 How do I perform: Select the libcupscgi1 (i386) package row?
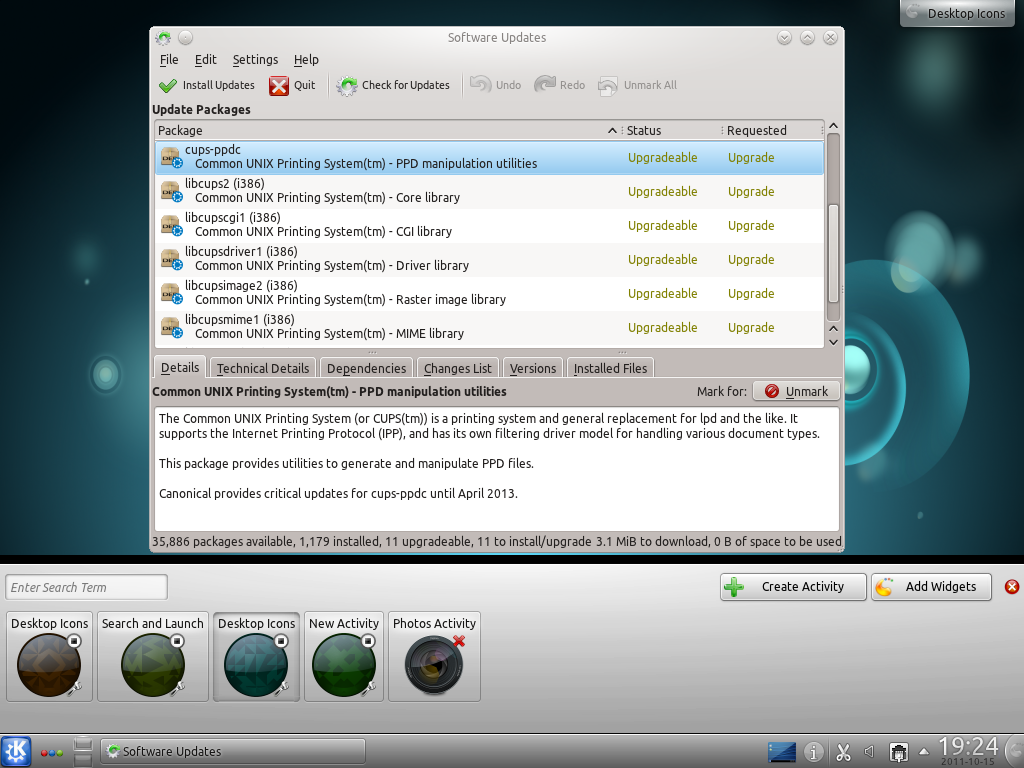tap(489, 225)
